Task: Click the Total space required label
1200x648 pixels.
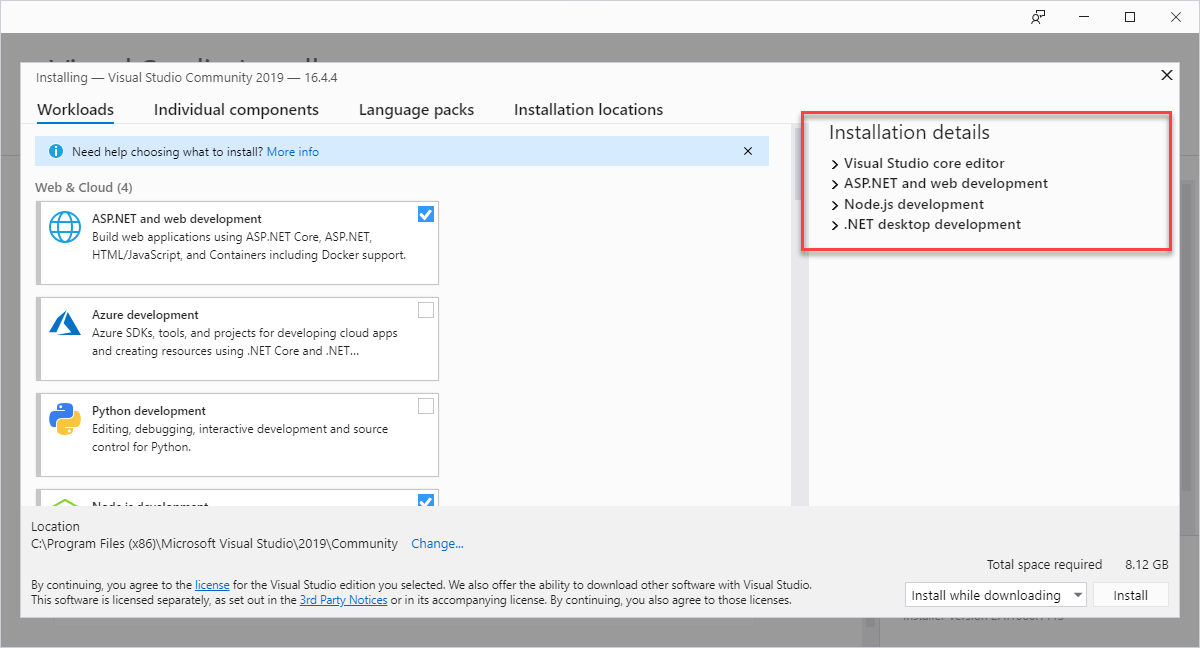Action: pos(1044,565)
